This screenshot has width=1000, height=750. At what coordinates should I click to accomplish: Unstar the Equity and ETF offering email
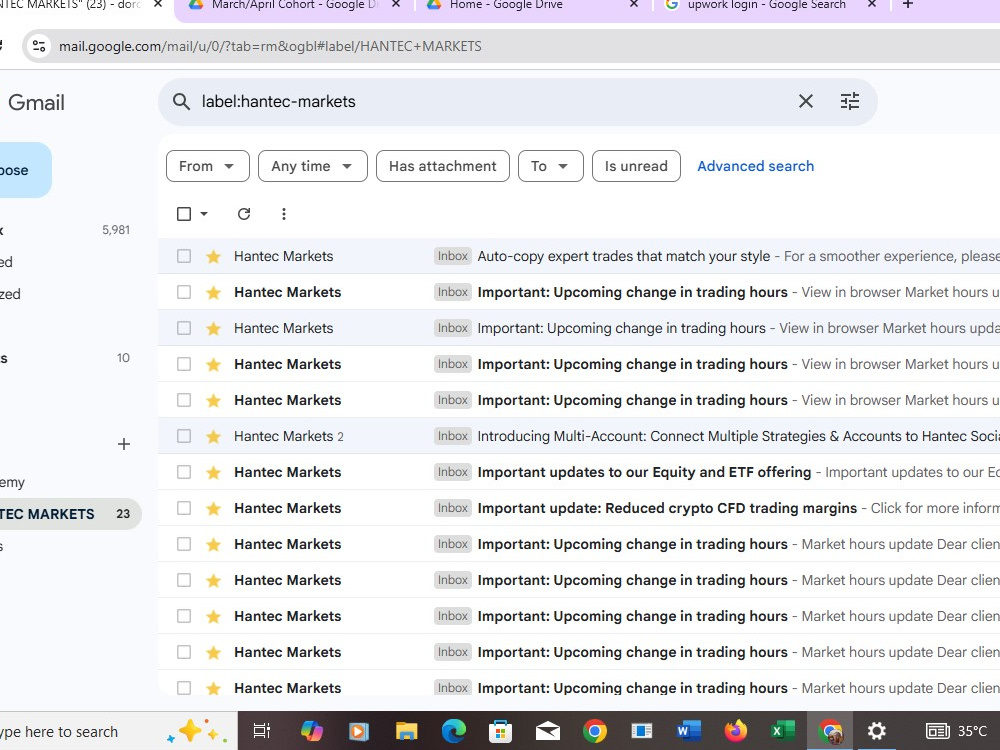213,472
